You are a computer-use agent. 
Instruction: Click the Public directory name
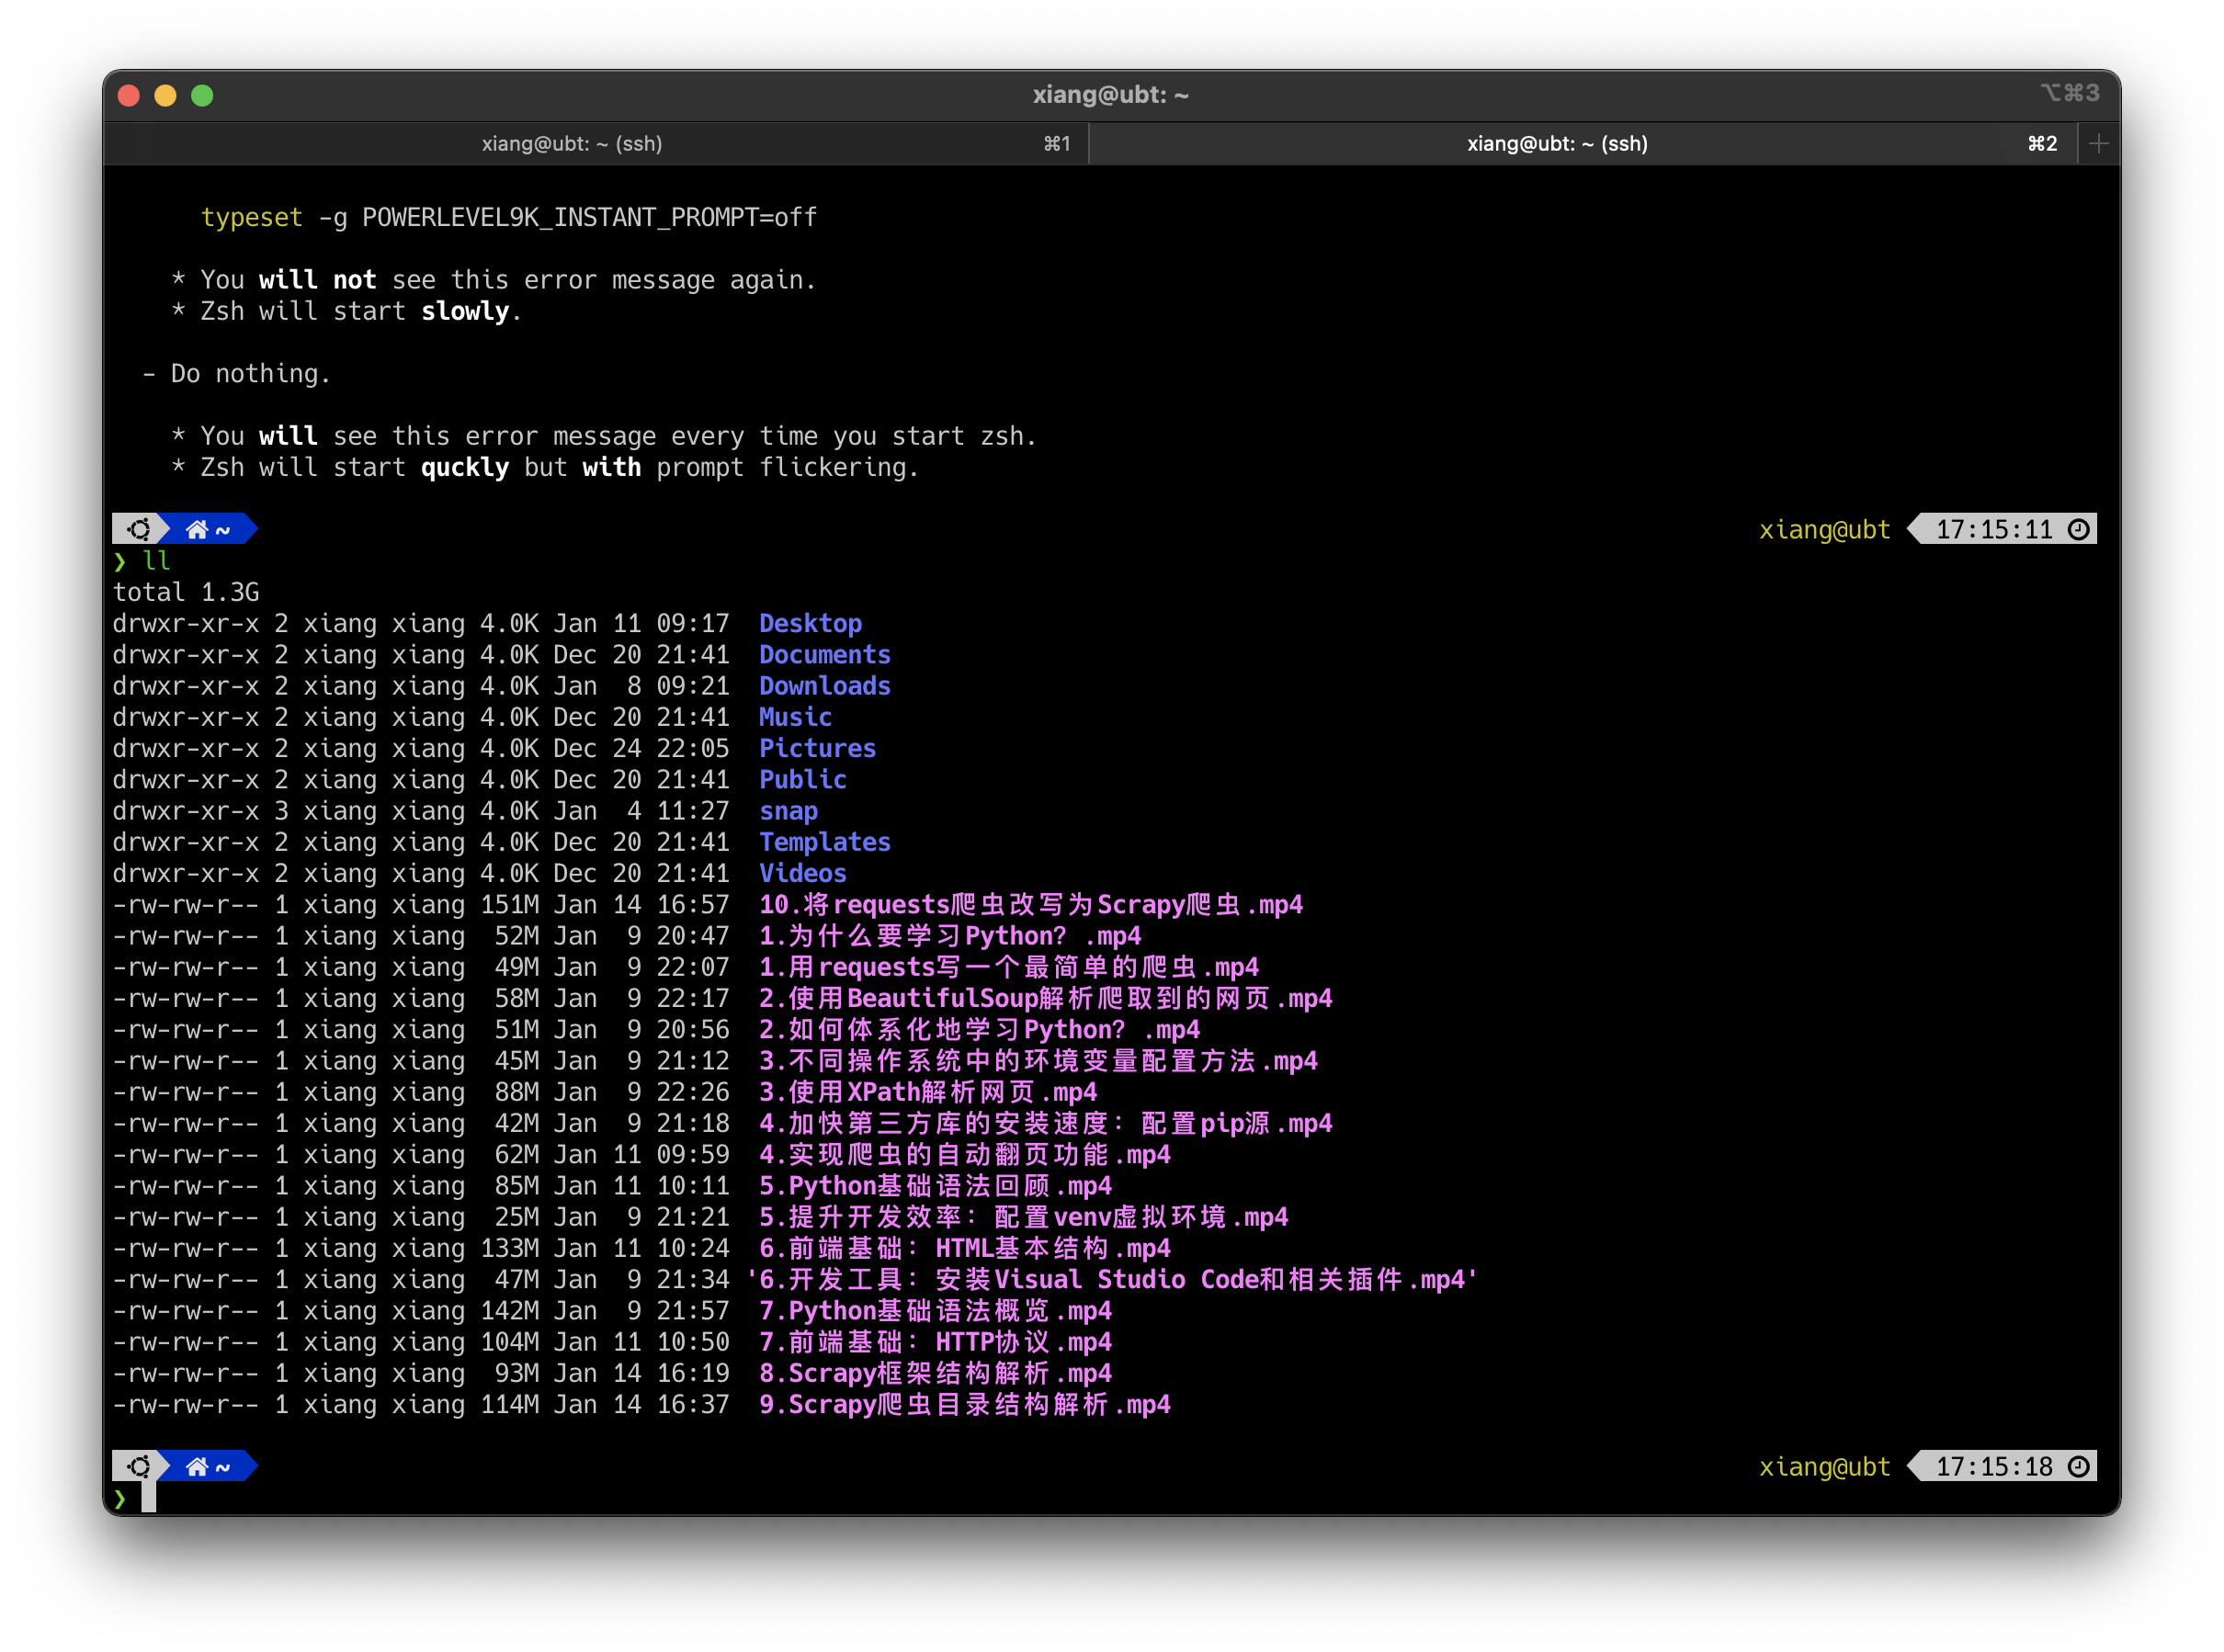803,779
